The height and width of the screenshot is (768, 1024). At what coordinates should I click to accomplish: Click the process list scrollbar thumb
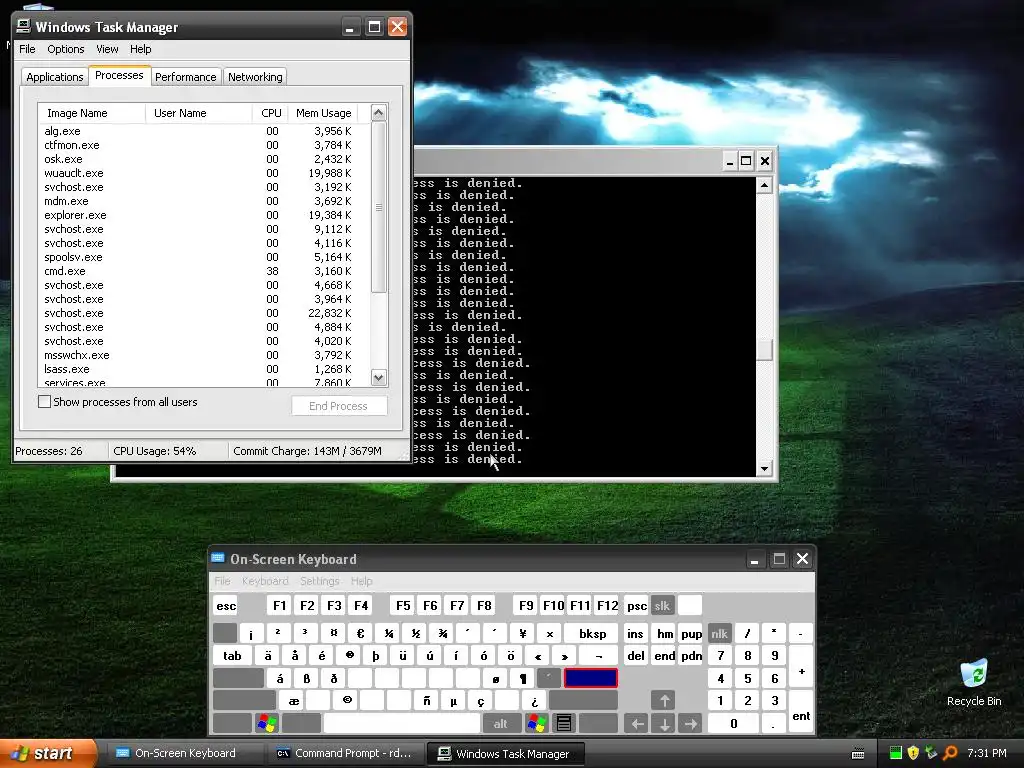click(x=379, y=207)
